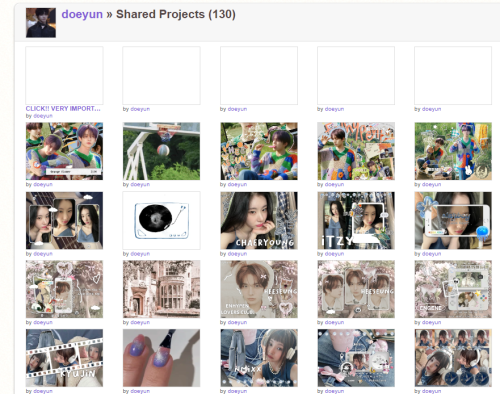Open the record player drawing thumbnail
The width and height of the screenshot is (500, 394).
pyautogui.click(x=161, y=220)
